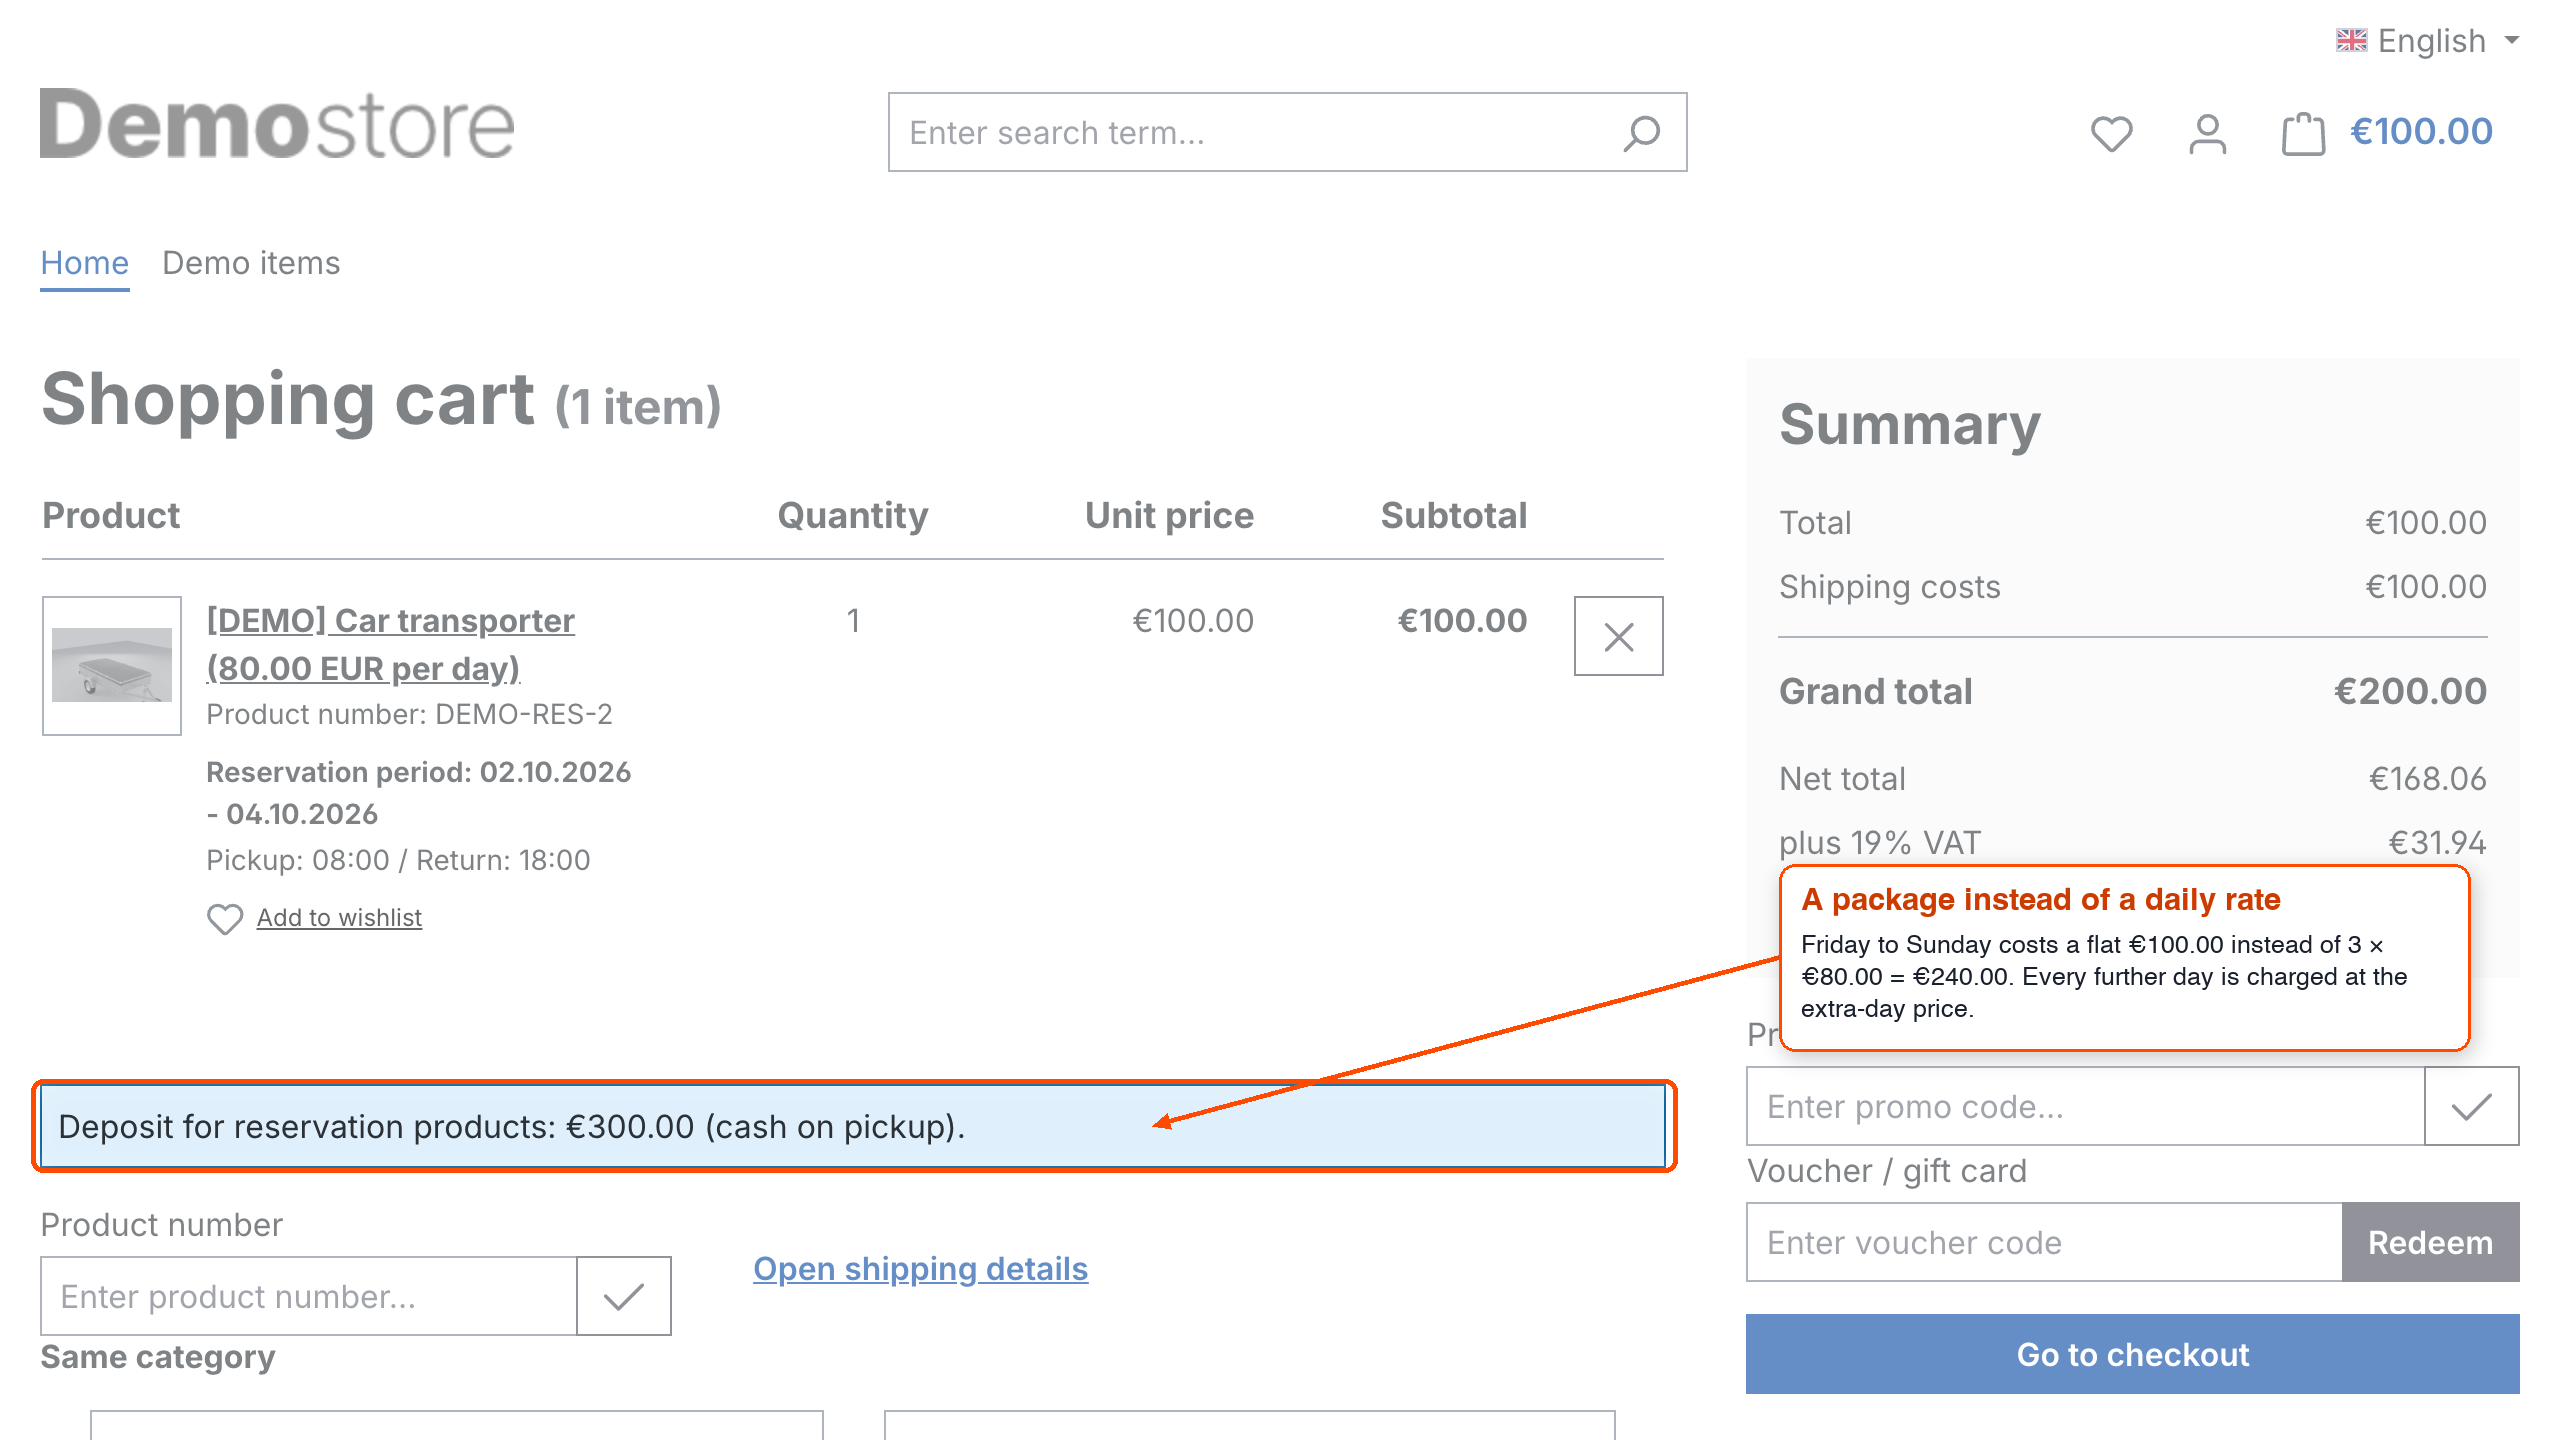Image resolution: width=2560 pixels, height=1440 pixels.
Task: Click the heart icon beside Add to wishlist
Action: click(225, 918)
